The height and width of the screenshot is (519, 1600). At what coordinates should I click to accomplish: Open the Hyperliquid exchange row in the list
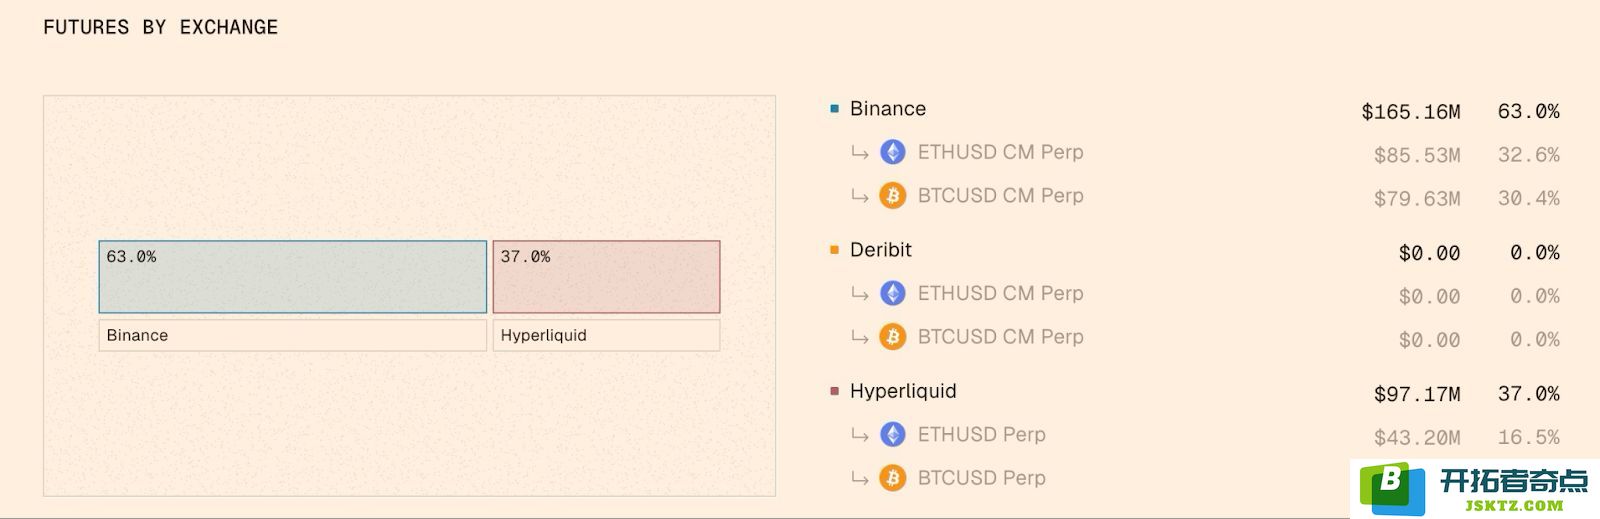1195,392
